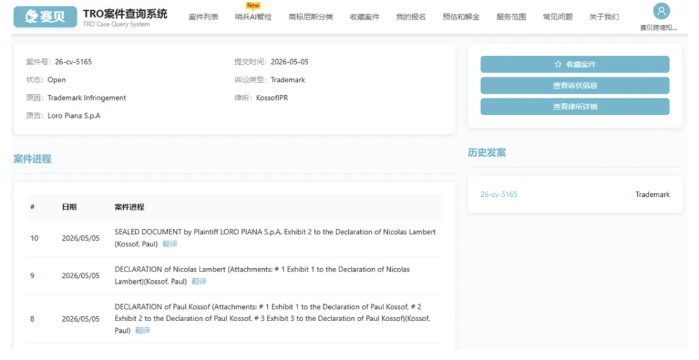Click the 查看诉状信息 button
Viewport: 699px width, 360px height.
point(575,86)
